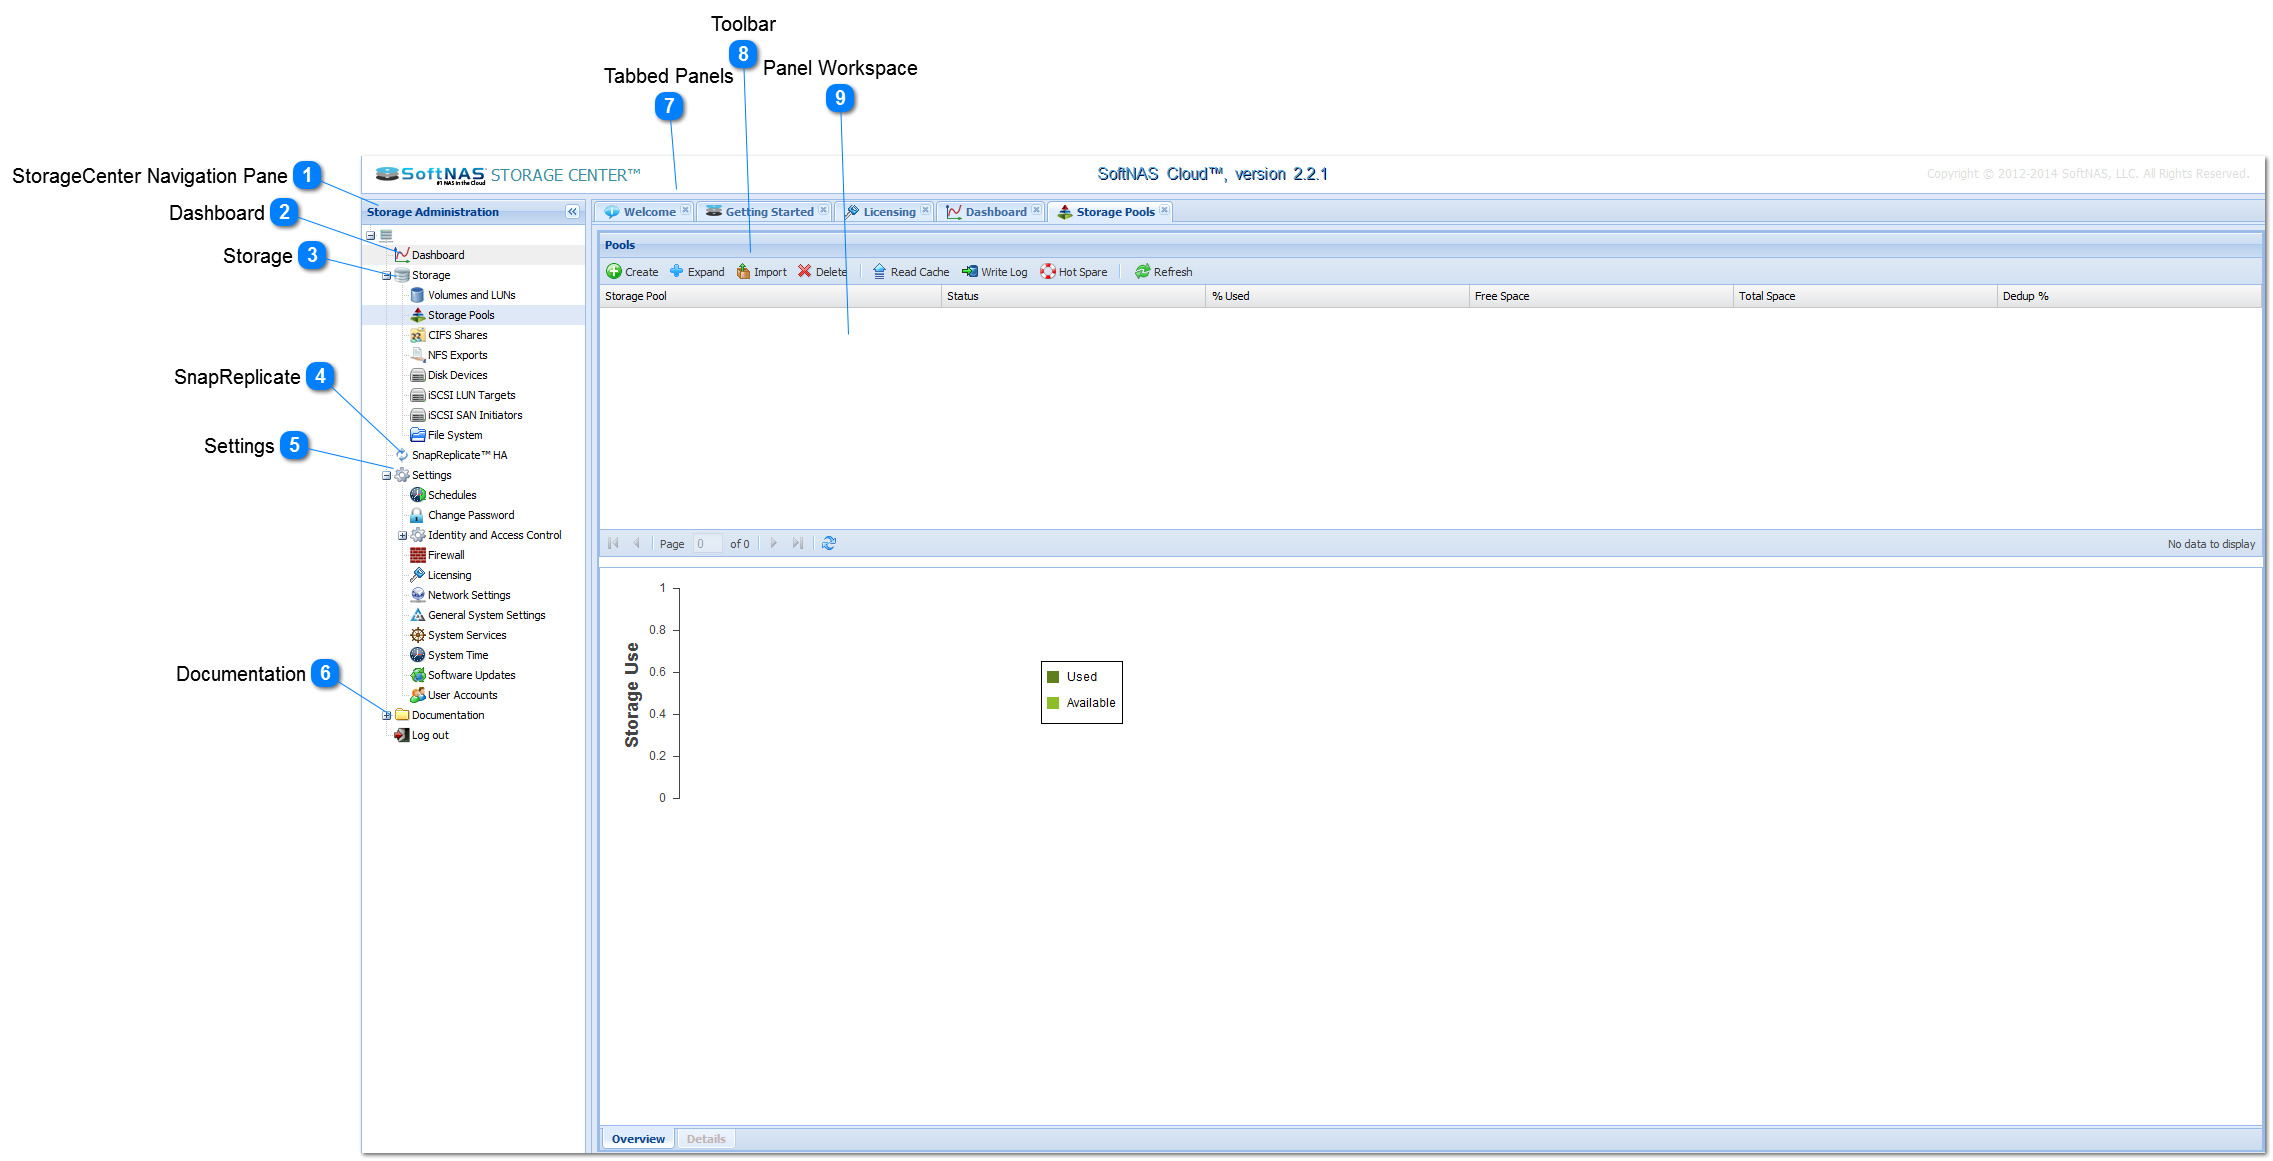
Task: Open iSCSI LUN Targets tree item
Action: click(471, 395)
